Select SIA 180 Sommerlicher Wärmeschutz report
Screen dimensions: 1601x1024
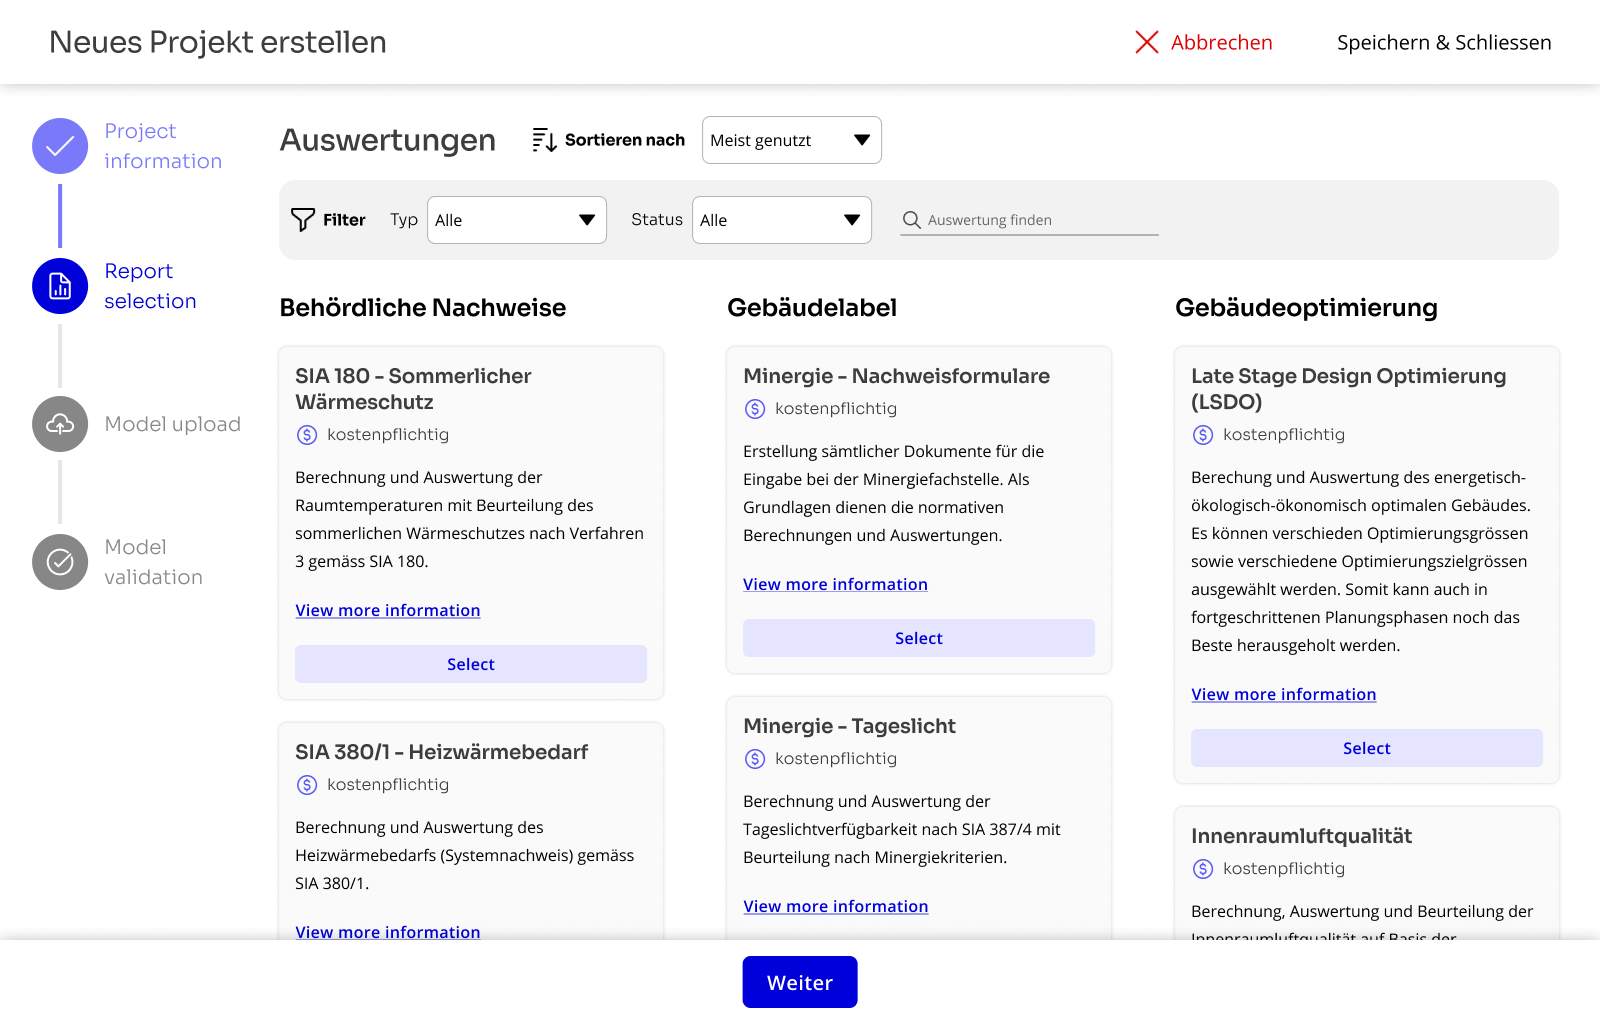coord(471,664)
